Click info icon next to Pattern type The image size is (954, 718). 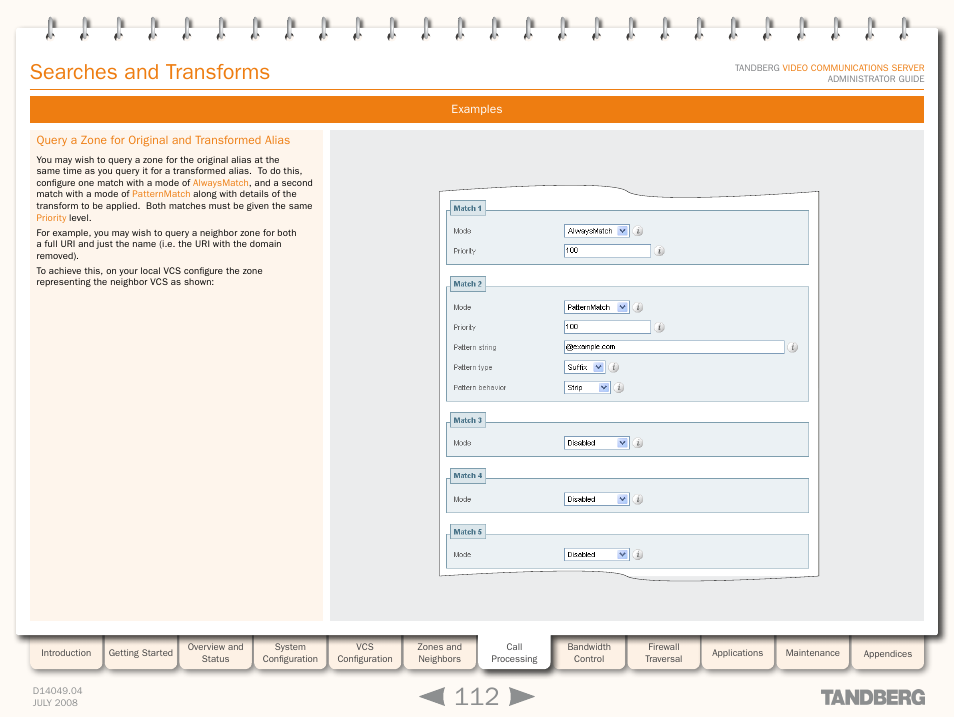coord(615,368)
